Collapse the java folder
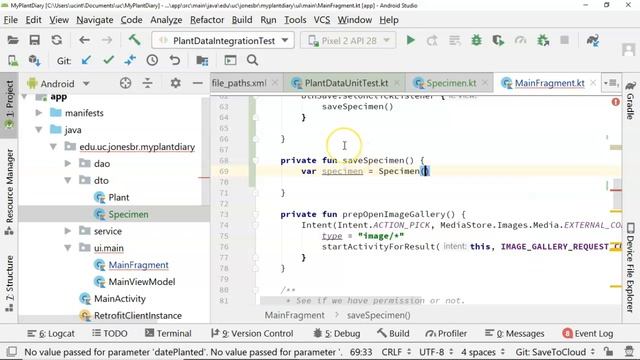The image size is (640, 360). point(39,130)
